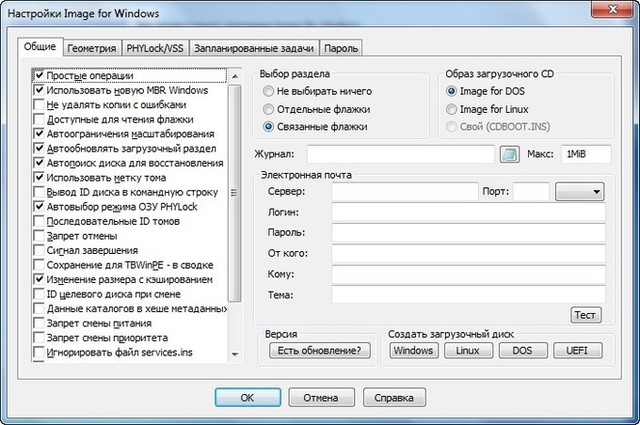The width and height of the screenshot is (640, 425).
Task: Toggle Автопоиск диска для восстановления
Action: 39,163
